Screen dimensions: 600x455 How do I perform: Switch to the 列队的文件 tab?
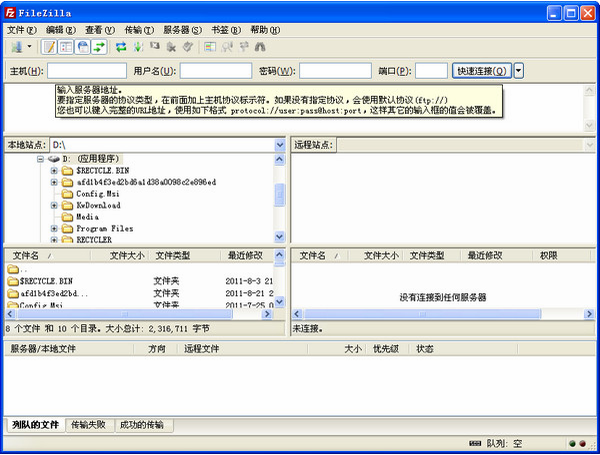tap(35, 425)
